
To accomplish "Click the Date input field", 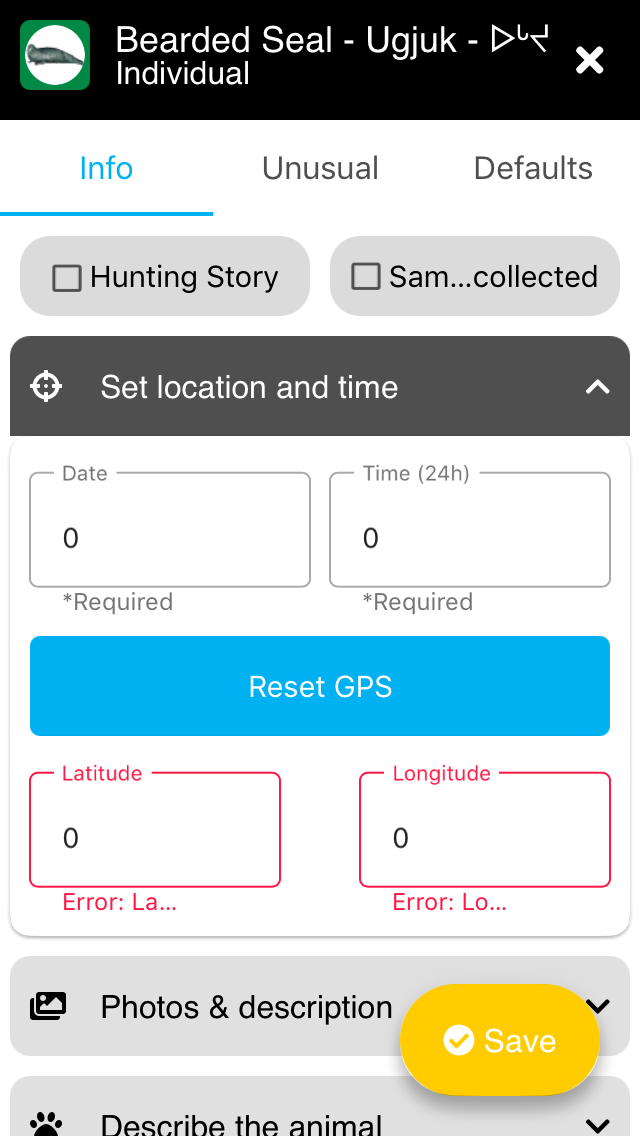I will click(x=170, y=538).
